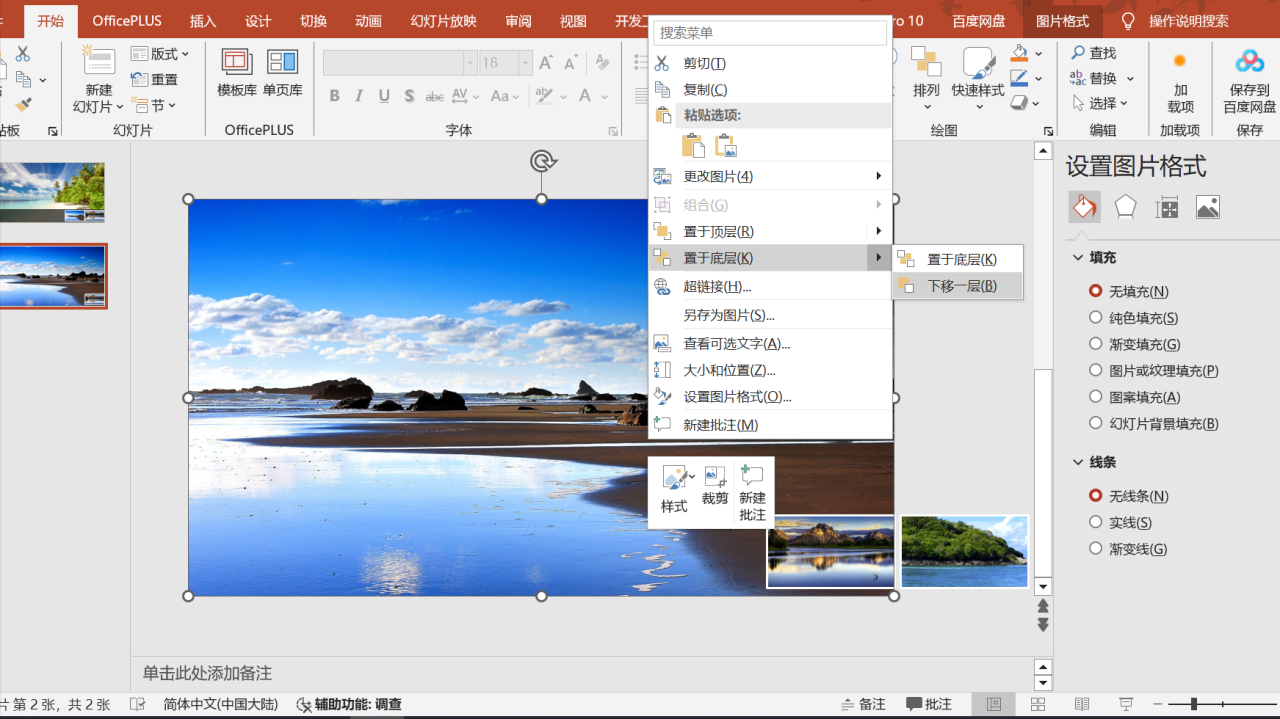Image resolution: width=1280 pixels, height=719 pixels.
Task: Choose the 实线 line radio button
Action: point(1096,522)
